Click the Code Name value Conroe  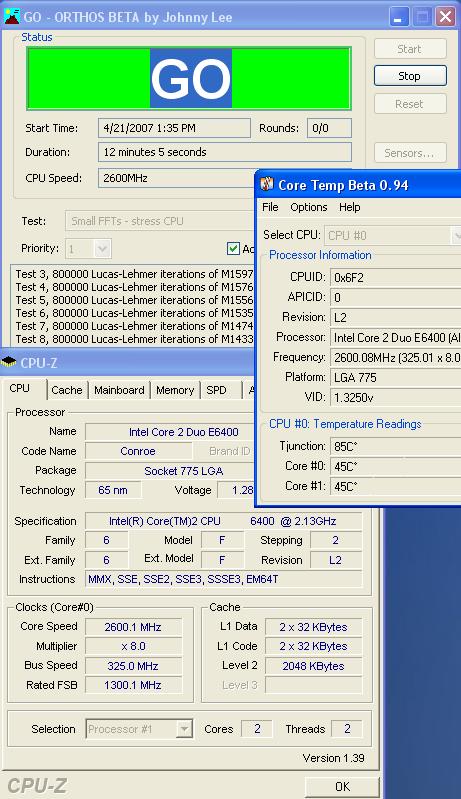point(138,451)
